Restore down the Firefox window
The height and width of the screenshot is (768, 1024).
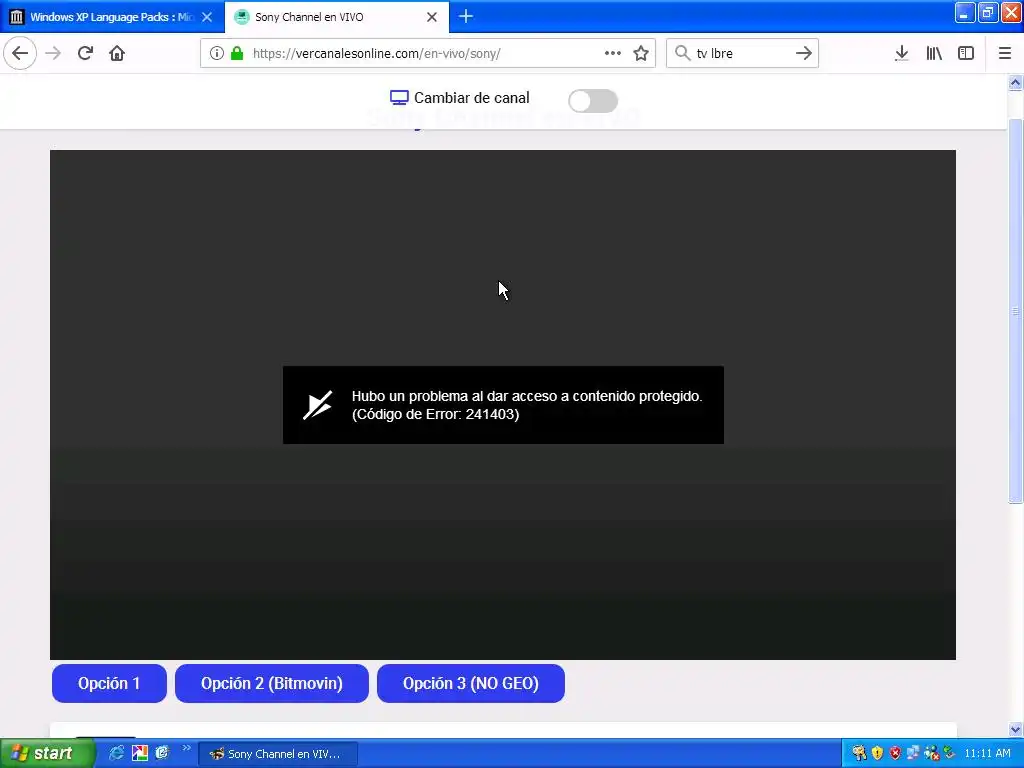click(988, 13)
